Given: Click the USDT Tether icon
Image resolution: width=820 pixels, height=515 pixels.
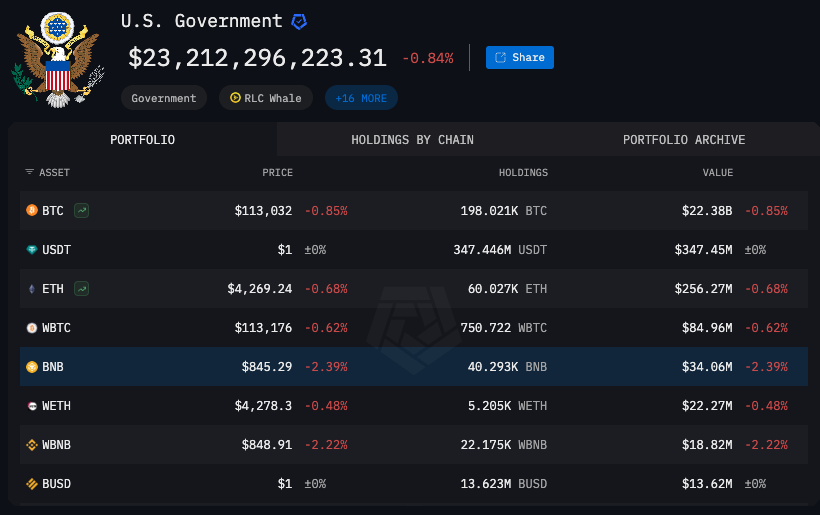Looking at the screenshot, I should [x=31, y=250].
